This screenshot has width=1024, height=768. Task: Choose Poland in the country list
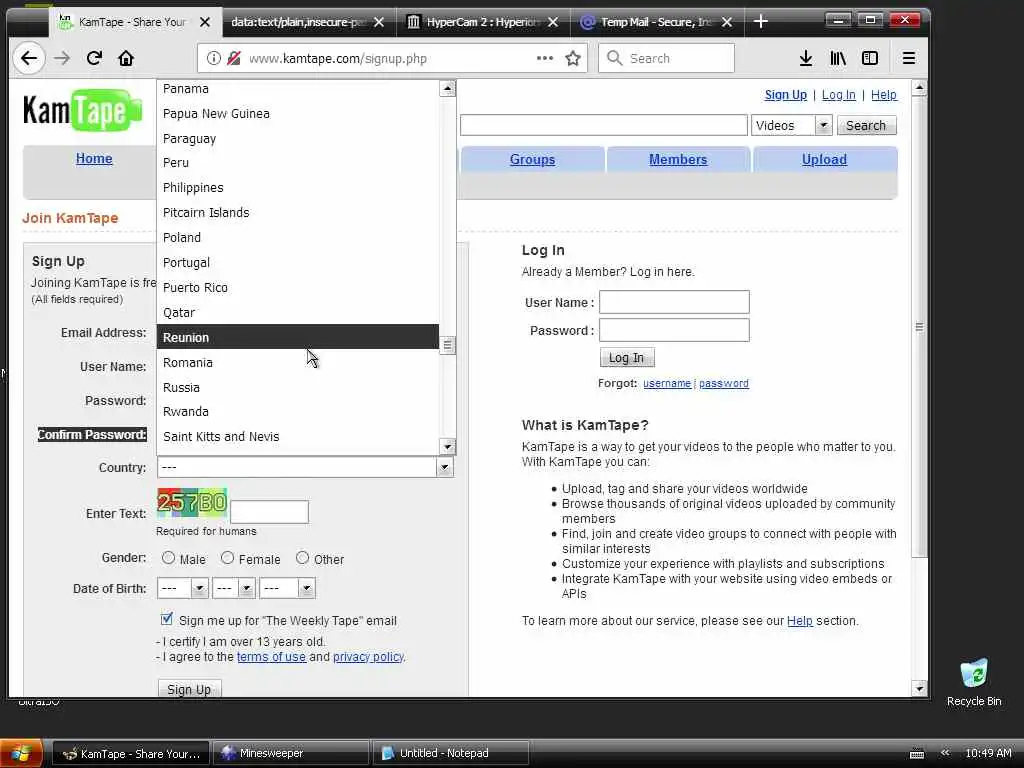[x=298, y=238]
